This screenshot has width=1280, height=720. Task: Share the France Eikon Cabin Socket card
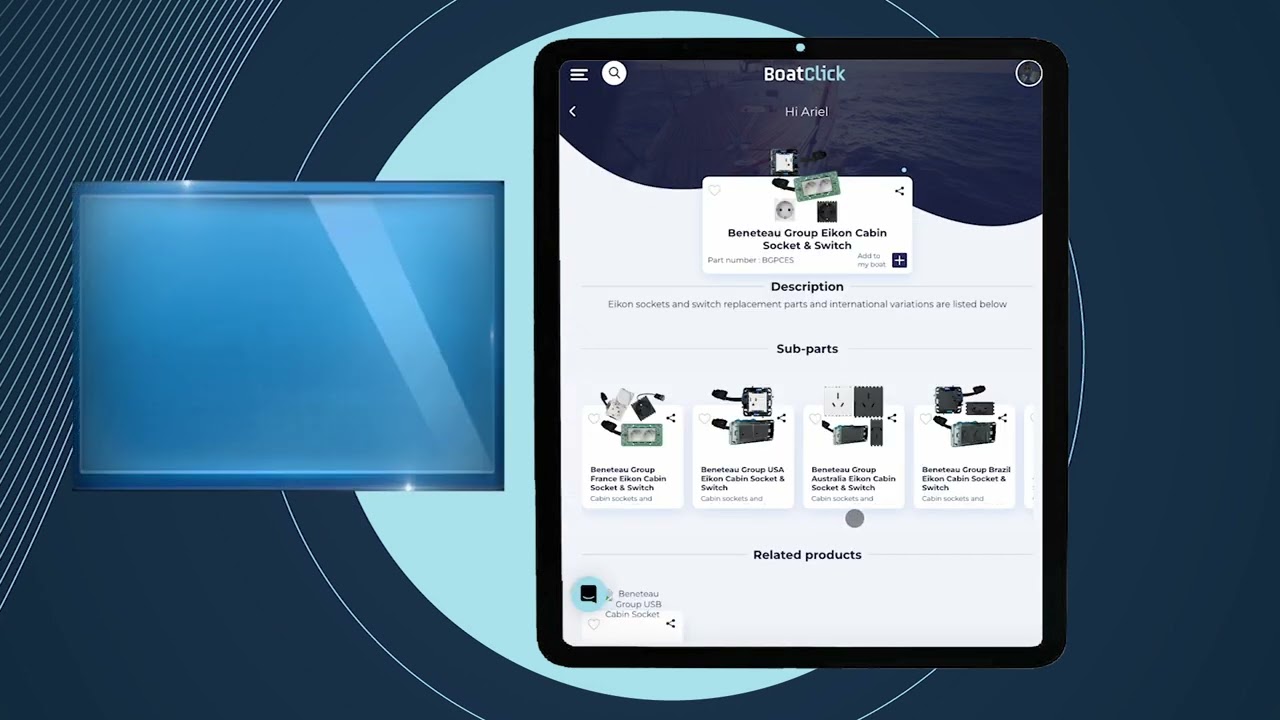[x=671, y=418]
